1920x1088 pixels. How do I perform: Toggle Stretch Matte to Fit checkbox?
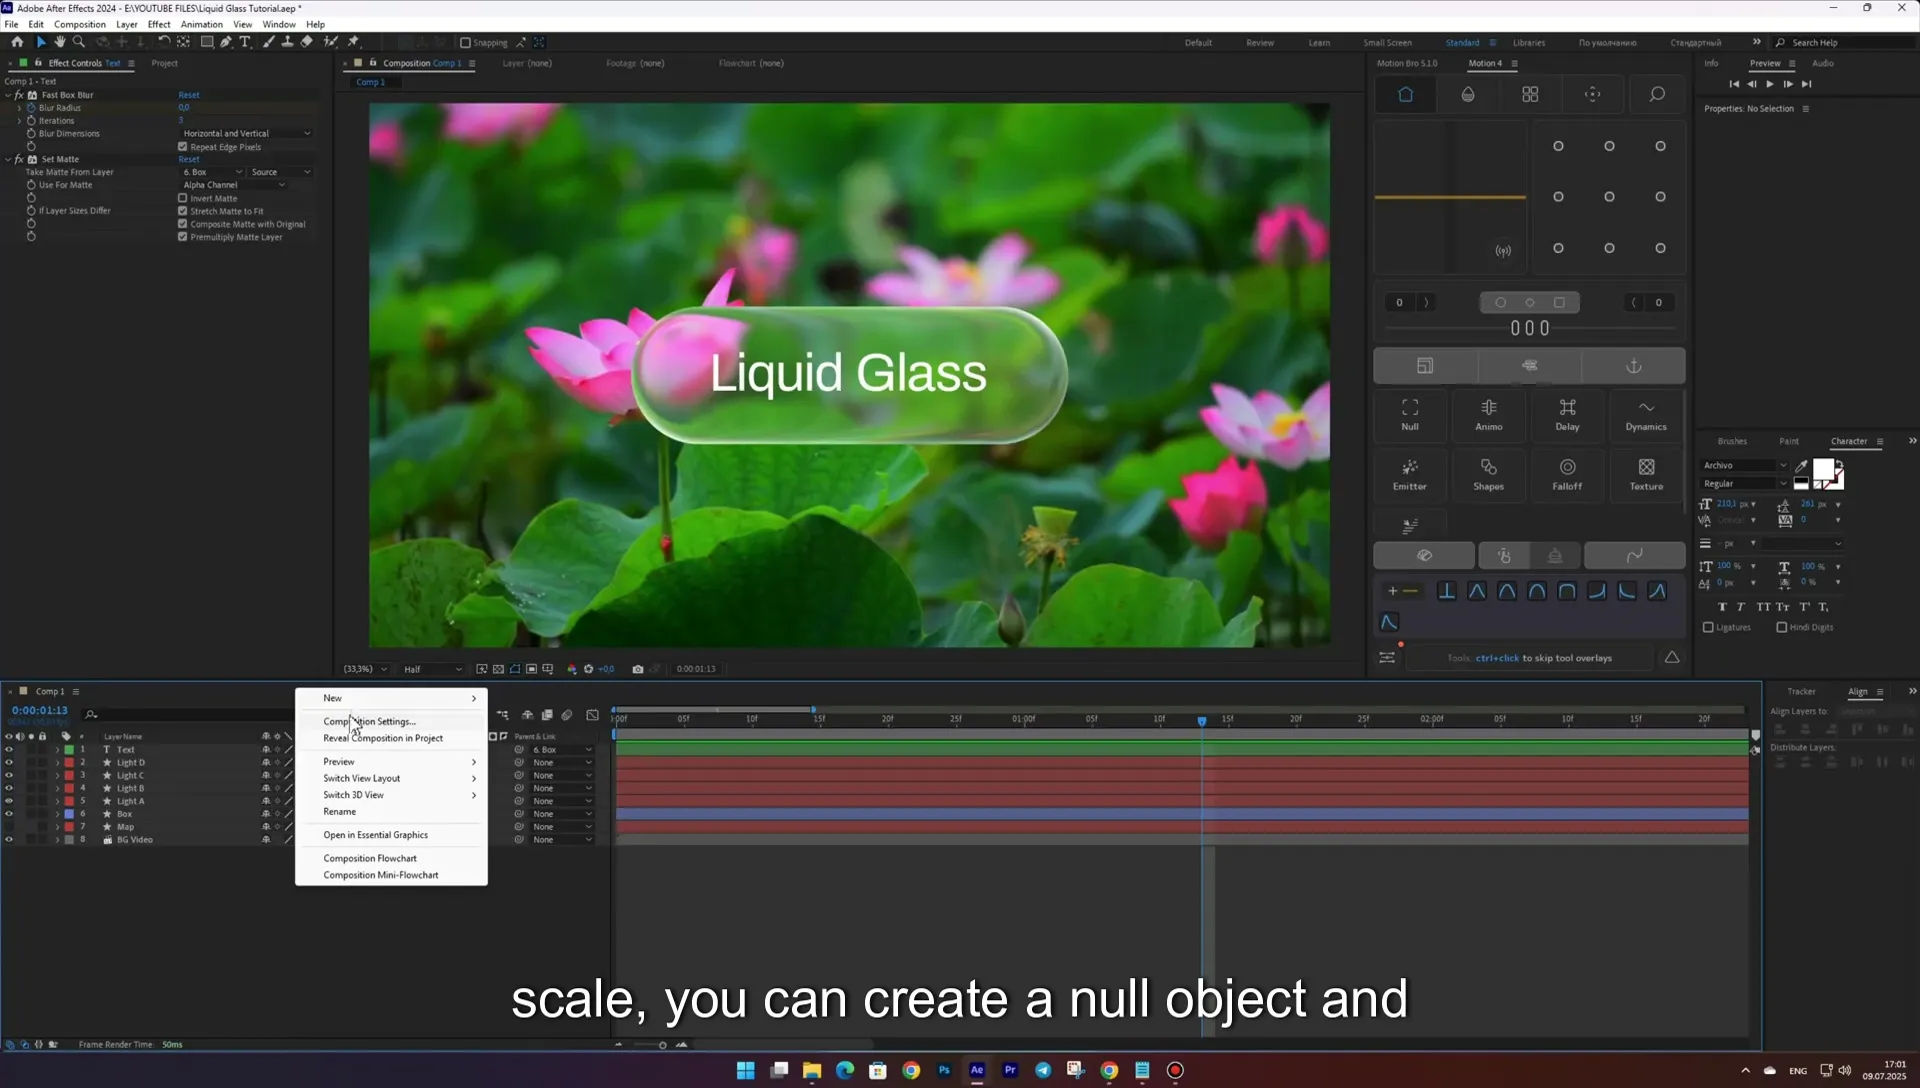(x=183, y=211)
